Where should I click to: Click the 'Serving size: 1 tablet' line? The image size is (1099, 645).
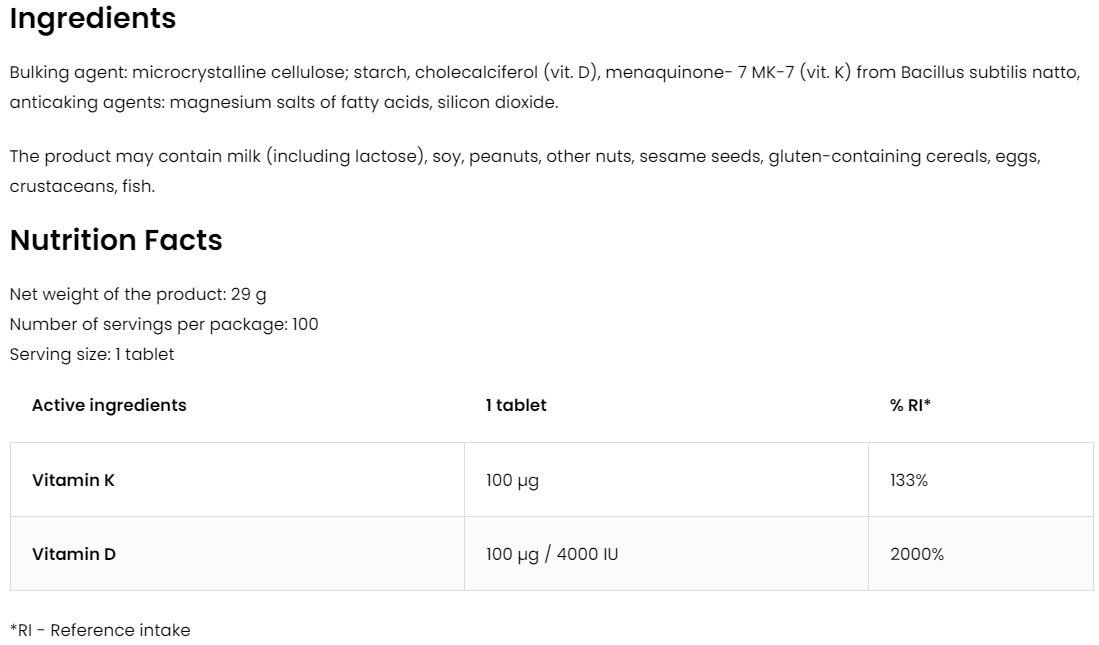92,354
